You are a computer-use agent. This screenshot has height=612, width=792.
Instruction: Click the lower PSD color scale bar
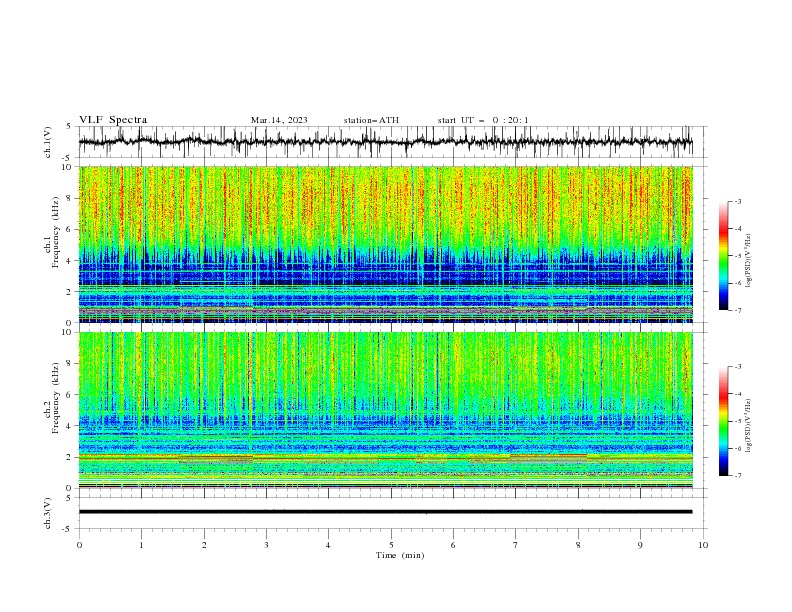(724, 421)
